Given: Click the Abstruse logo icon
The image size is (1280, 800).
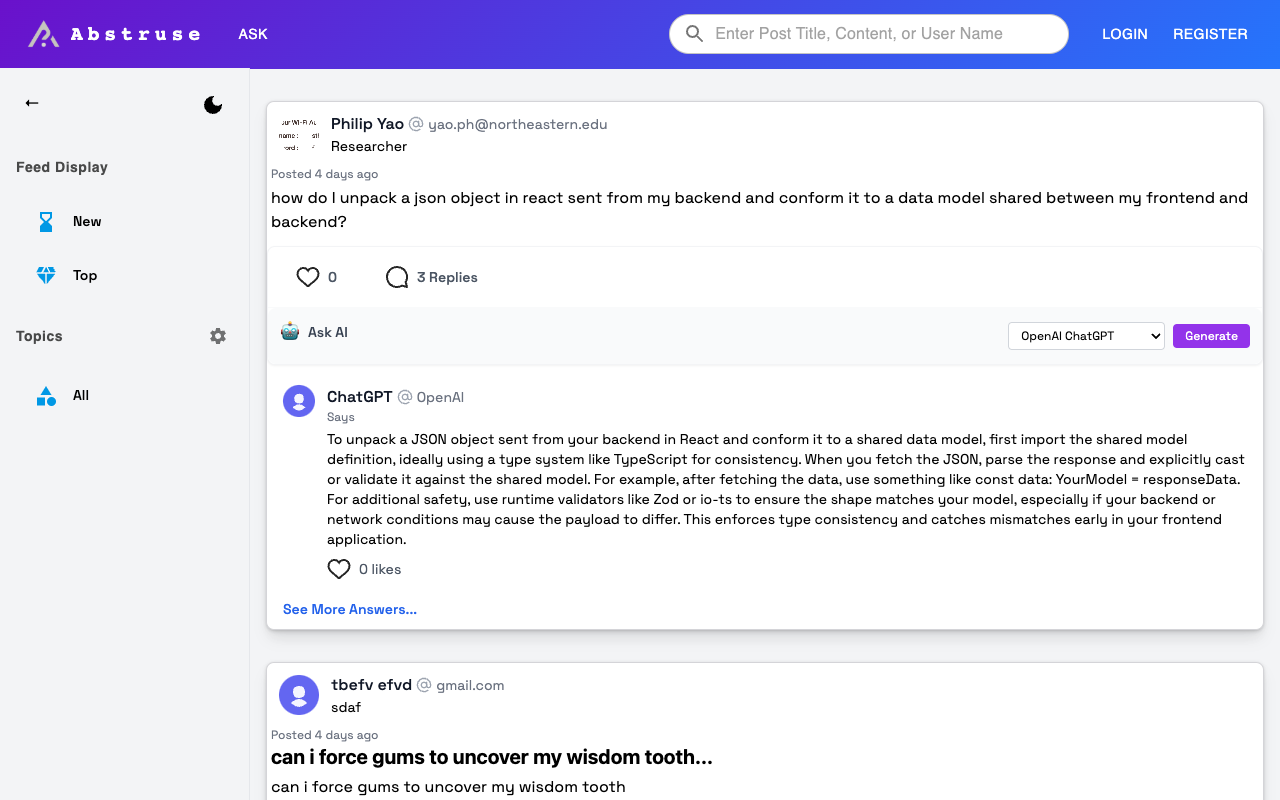Looking at the screenshot, I should (x=41, y=33).
